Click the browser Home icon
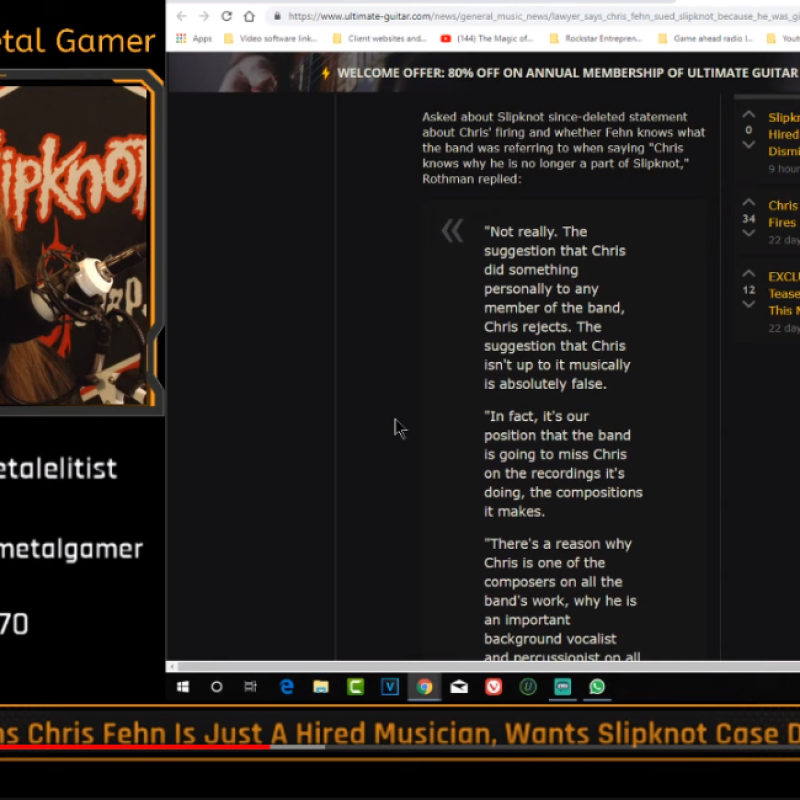The height and width of the screenshot is (800, 800). tap(249, 16)
